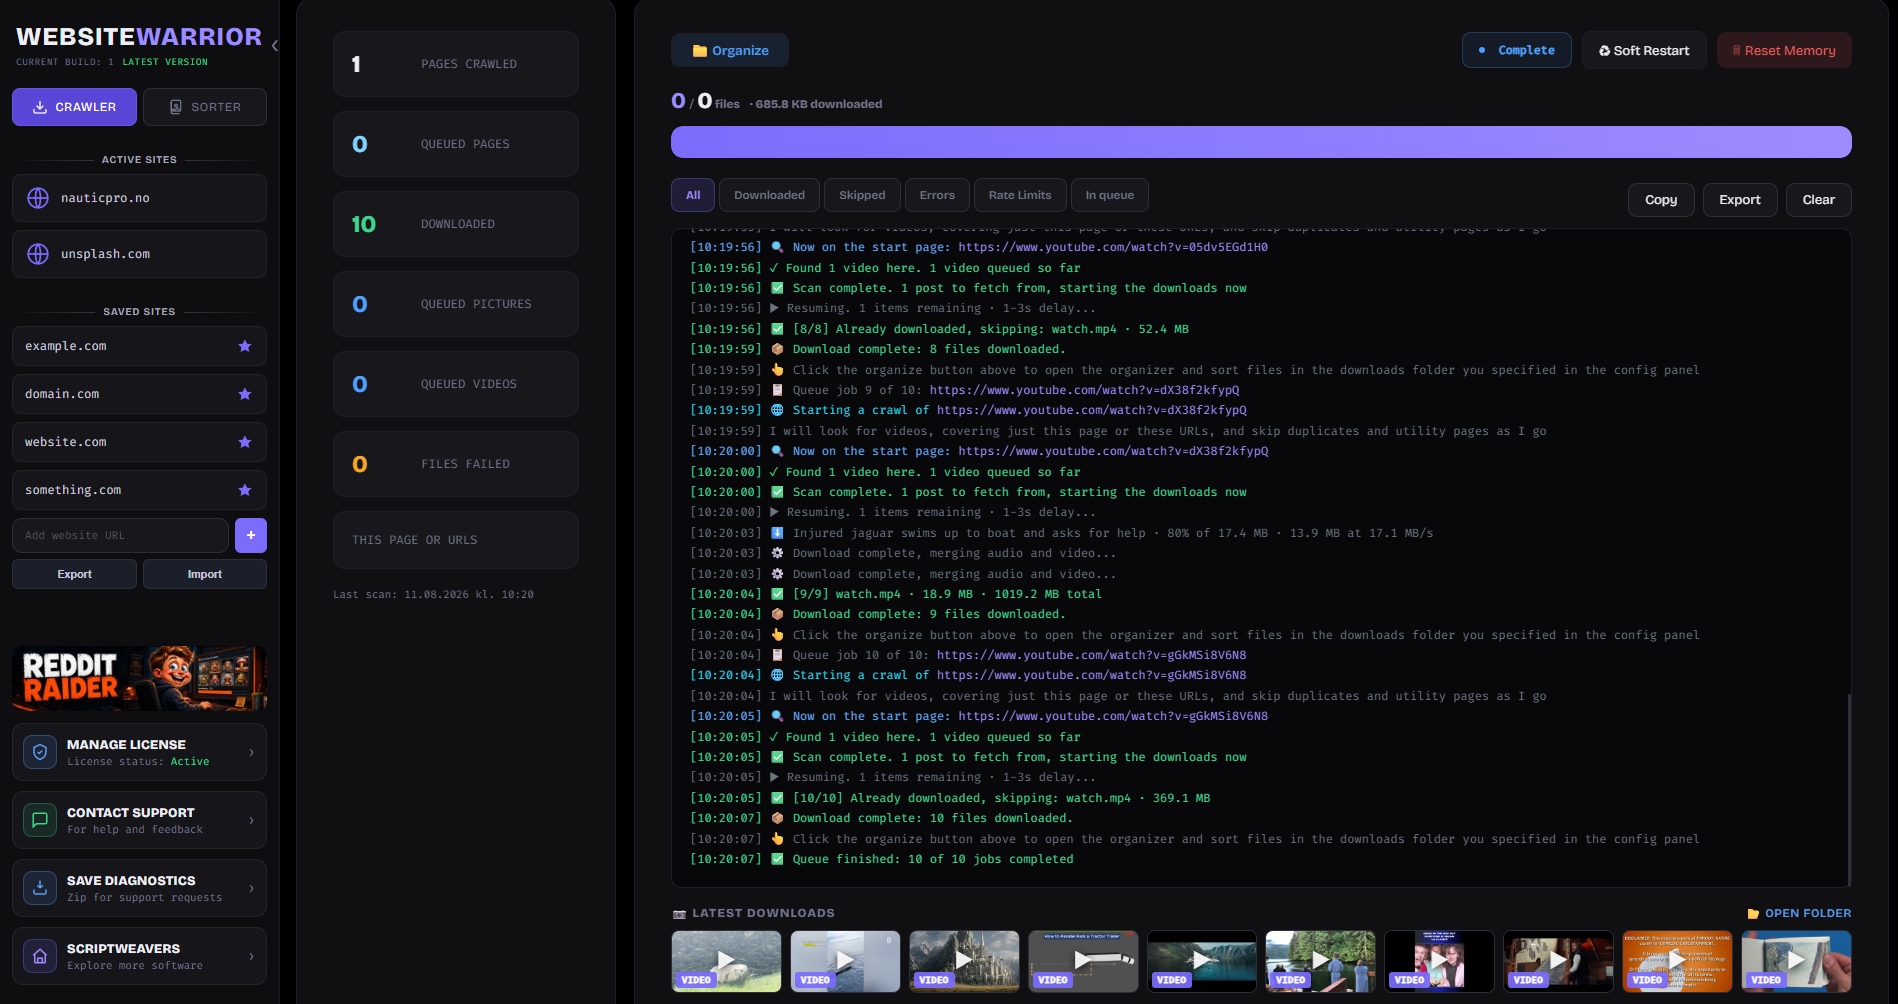Click the WebsiteWarrior logo
This screenshot has height=1004, width=1898.
[139, 37]
